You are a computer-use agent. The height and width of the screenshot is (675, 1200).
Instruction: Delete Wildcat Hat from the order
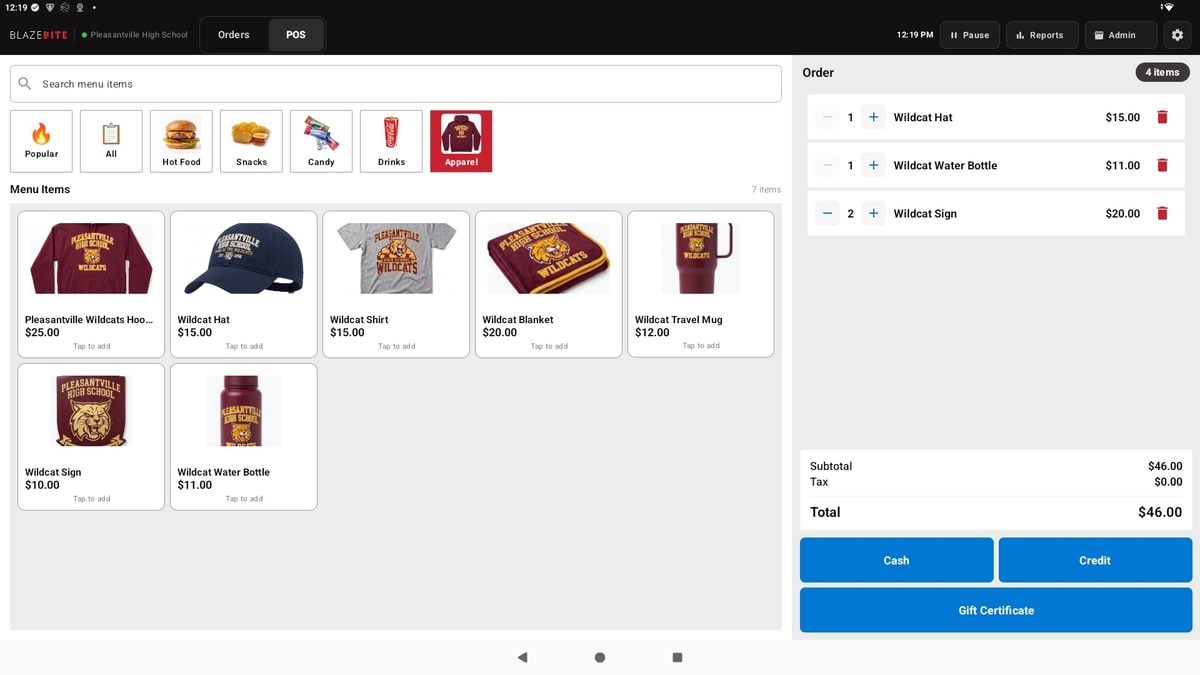click(x=1162, y=117)
